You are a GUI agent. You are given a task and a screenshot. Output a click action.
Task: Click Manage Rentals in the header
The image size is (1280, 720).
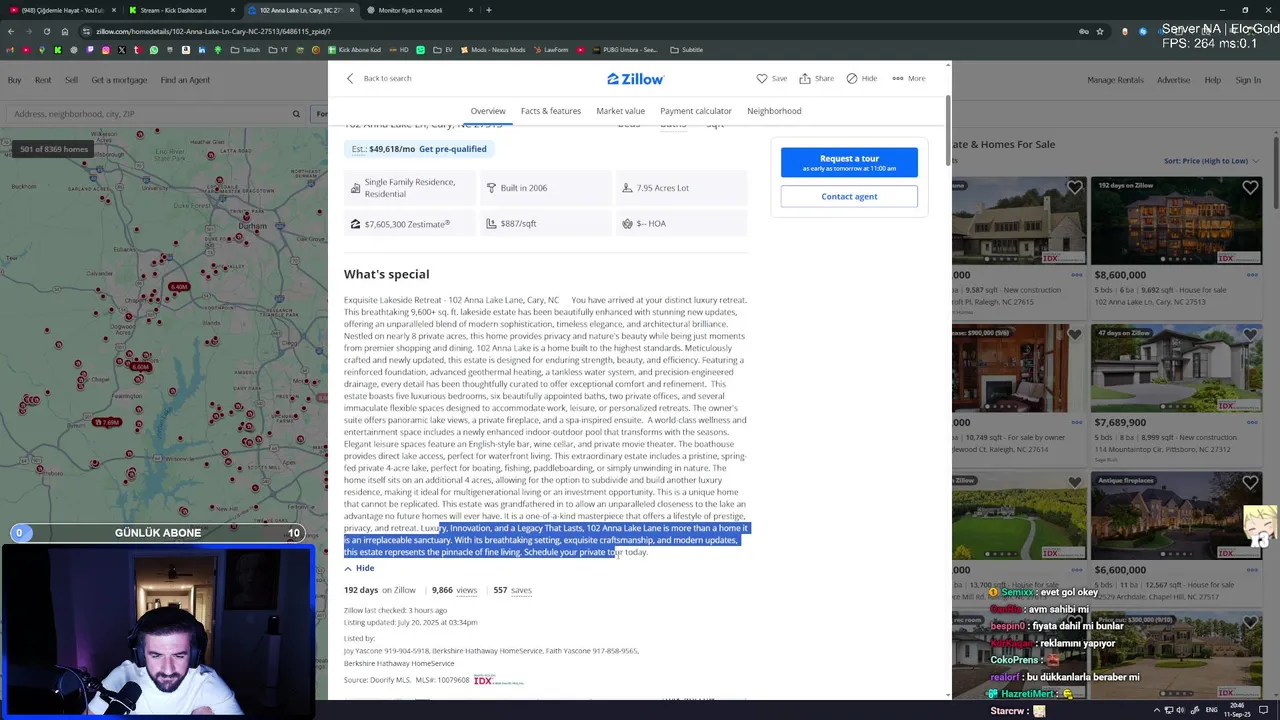click(1115, 80)
